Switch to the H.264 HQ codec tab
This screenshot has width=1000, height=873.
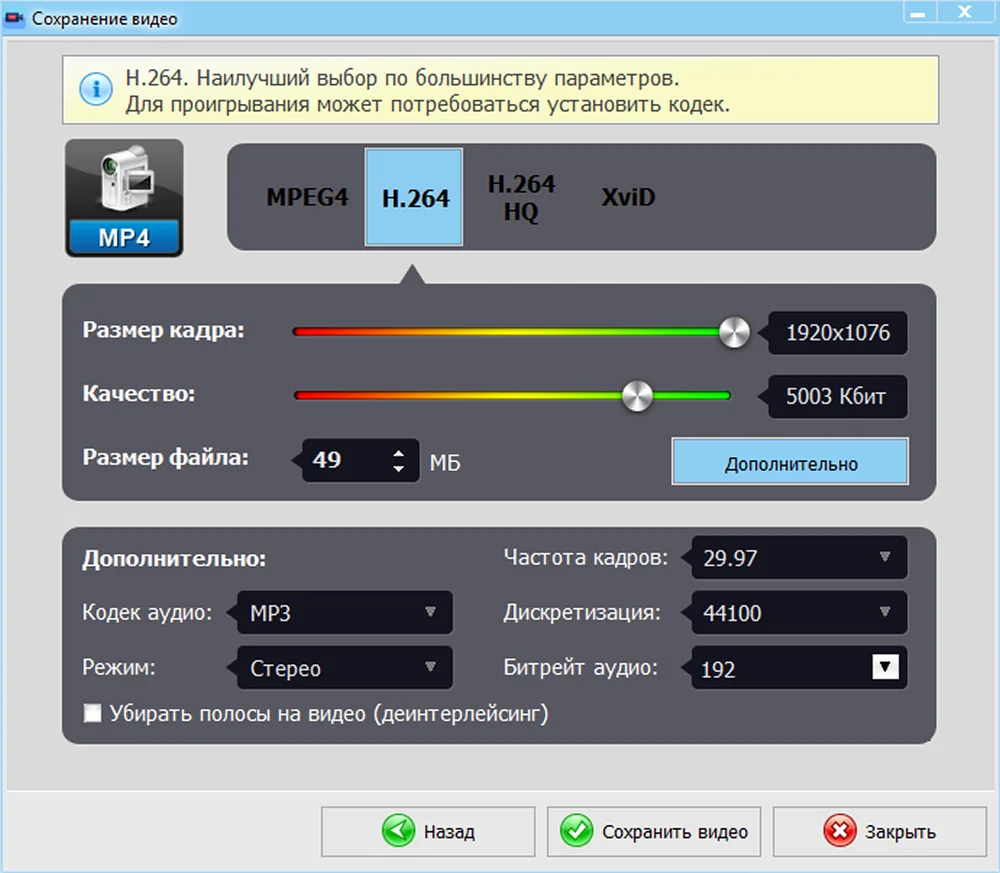pyautogui.click(x=521, y=197)
